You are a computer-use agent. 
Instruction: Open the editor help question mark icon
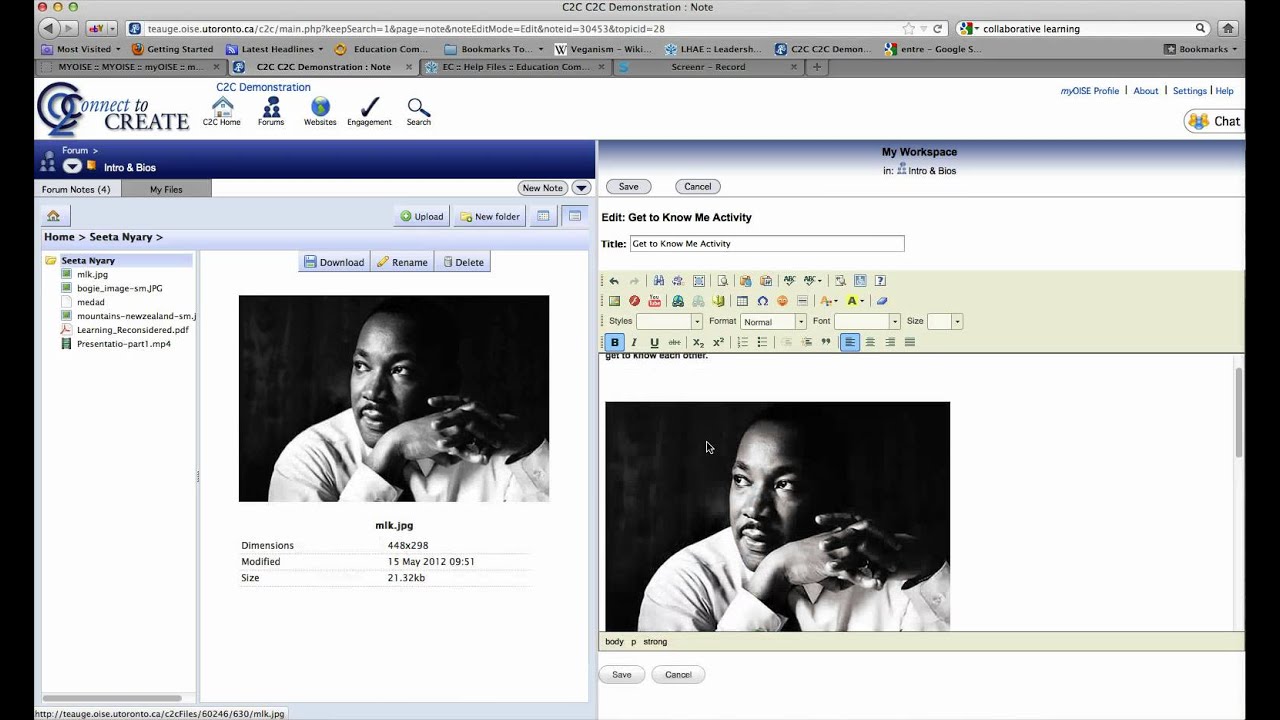point(880,281)
